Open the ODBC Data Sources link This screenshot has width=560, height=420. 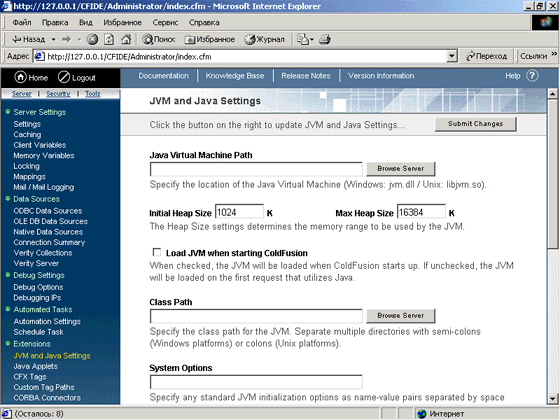tap(48, 211)
